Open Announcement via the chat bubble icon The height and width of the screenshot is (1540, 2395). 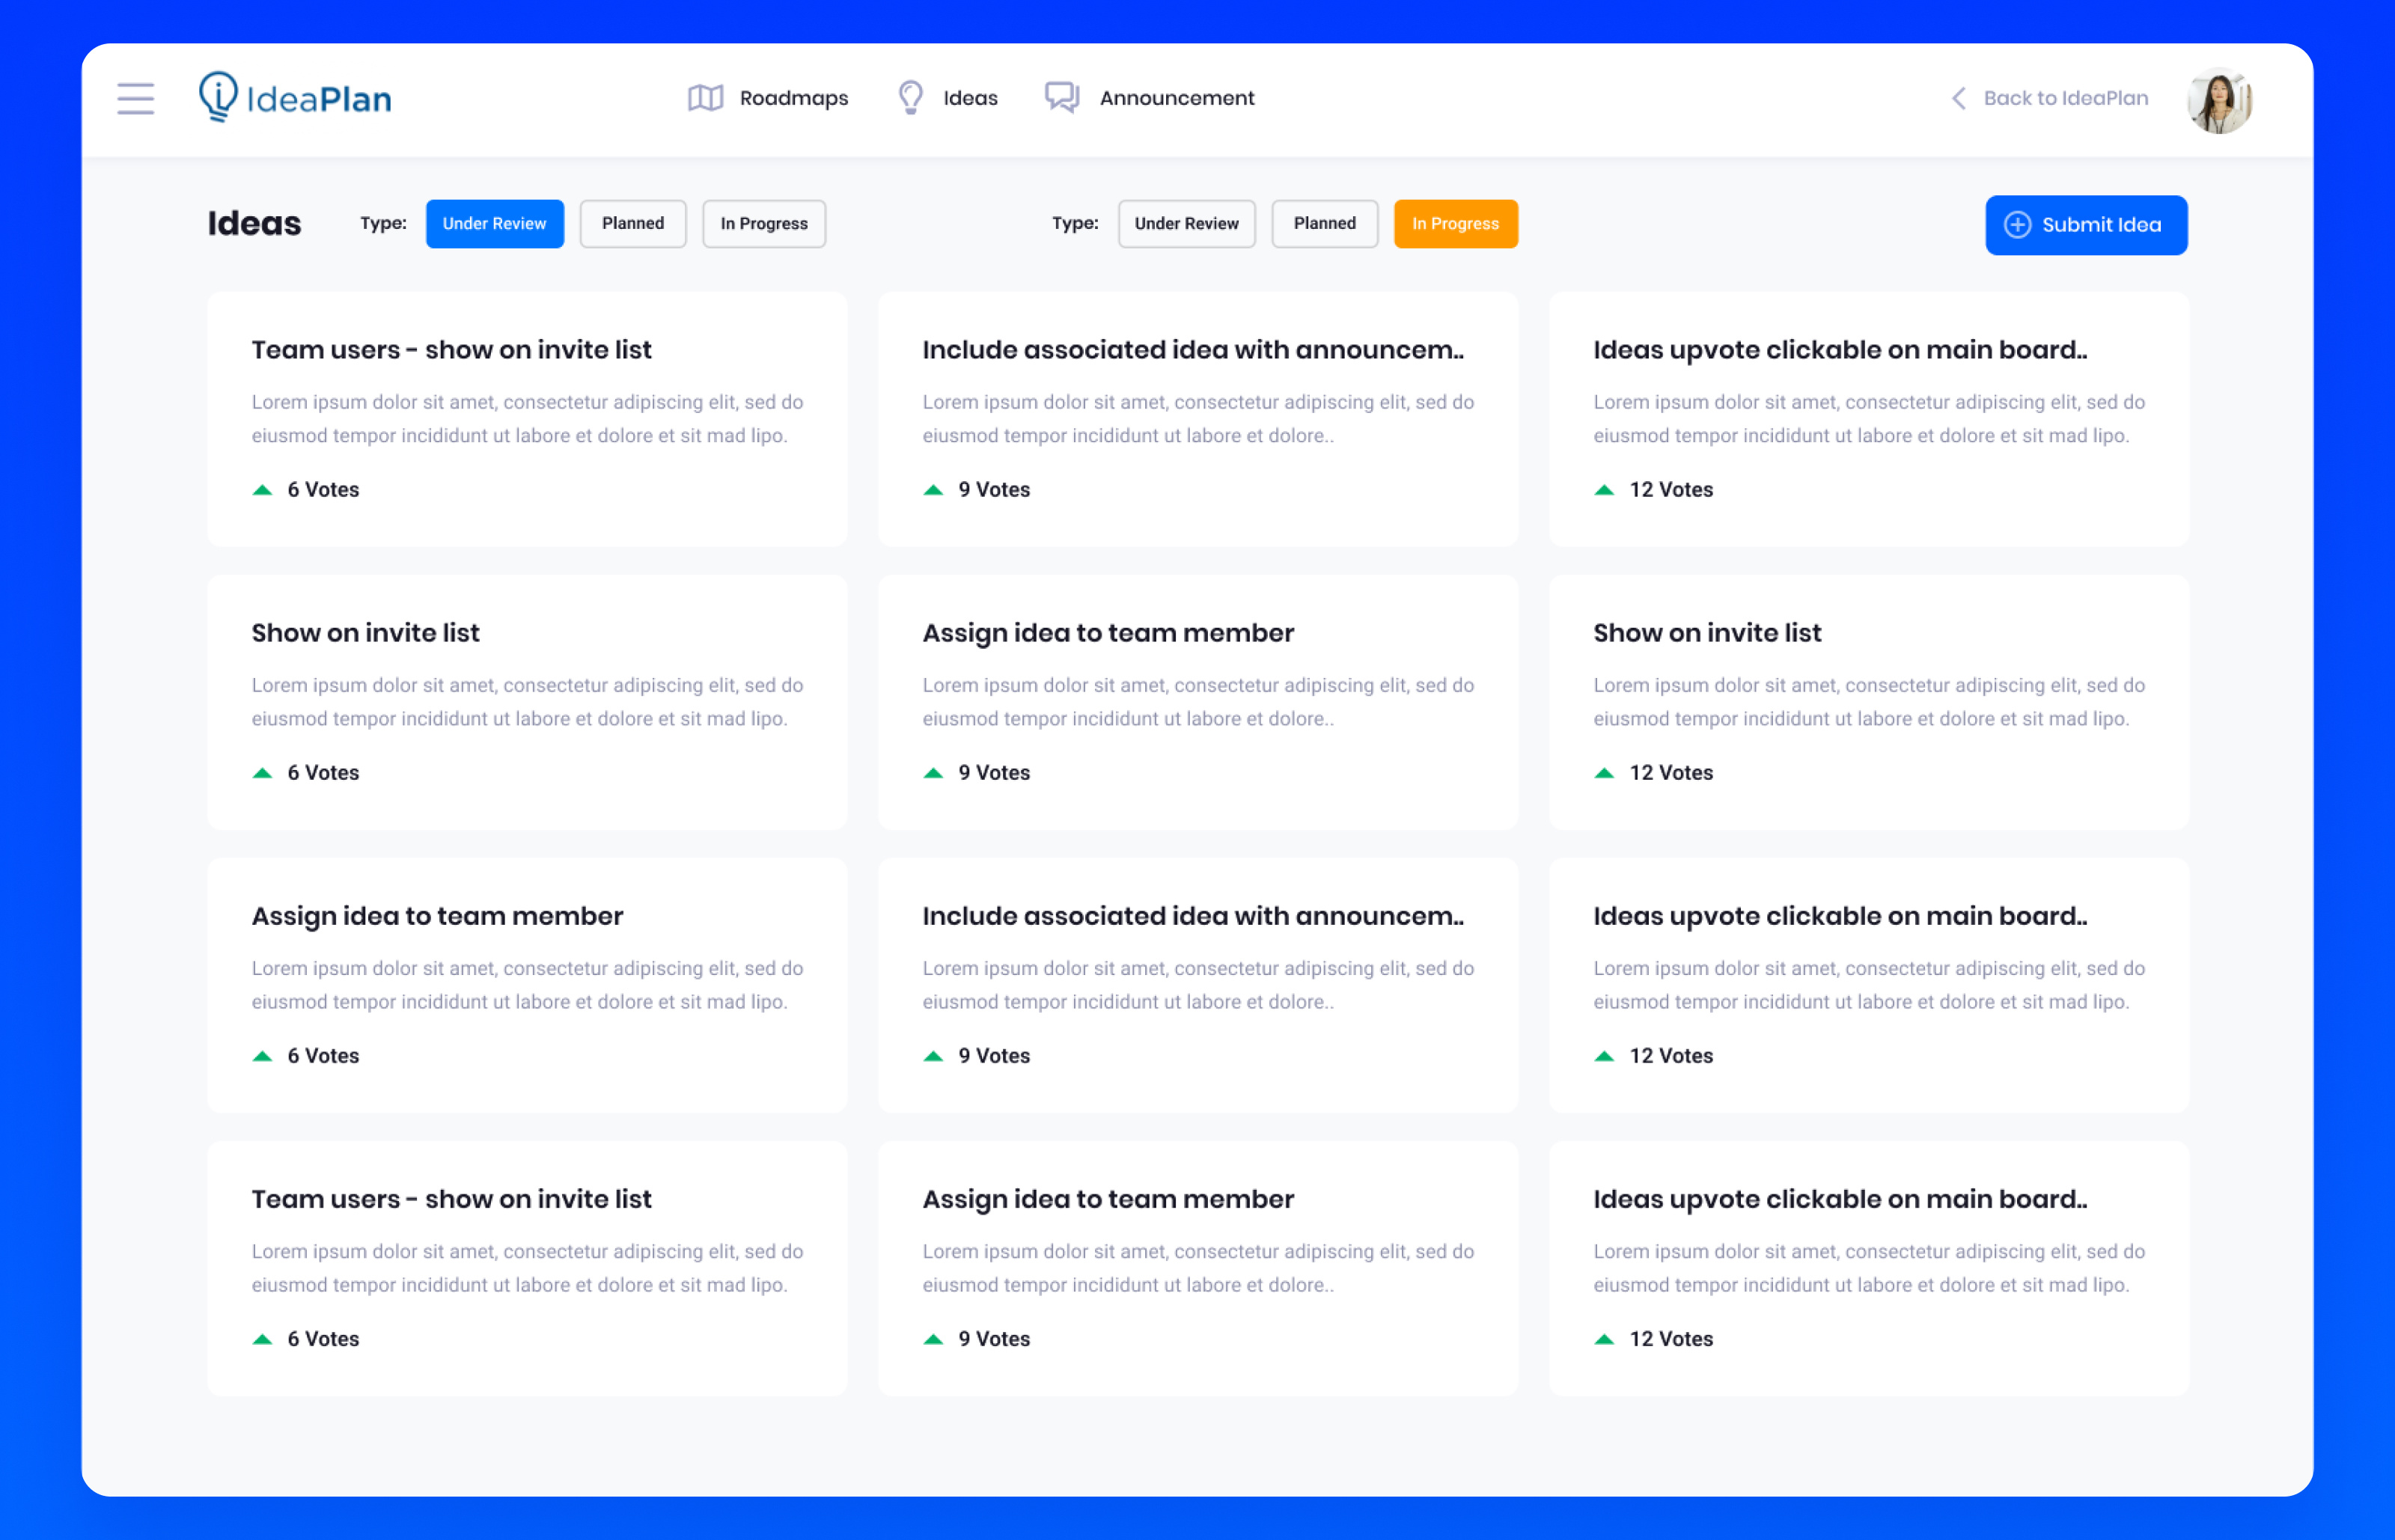(1062, 97)
